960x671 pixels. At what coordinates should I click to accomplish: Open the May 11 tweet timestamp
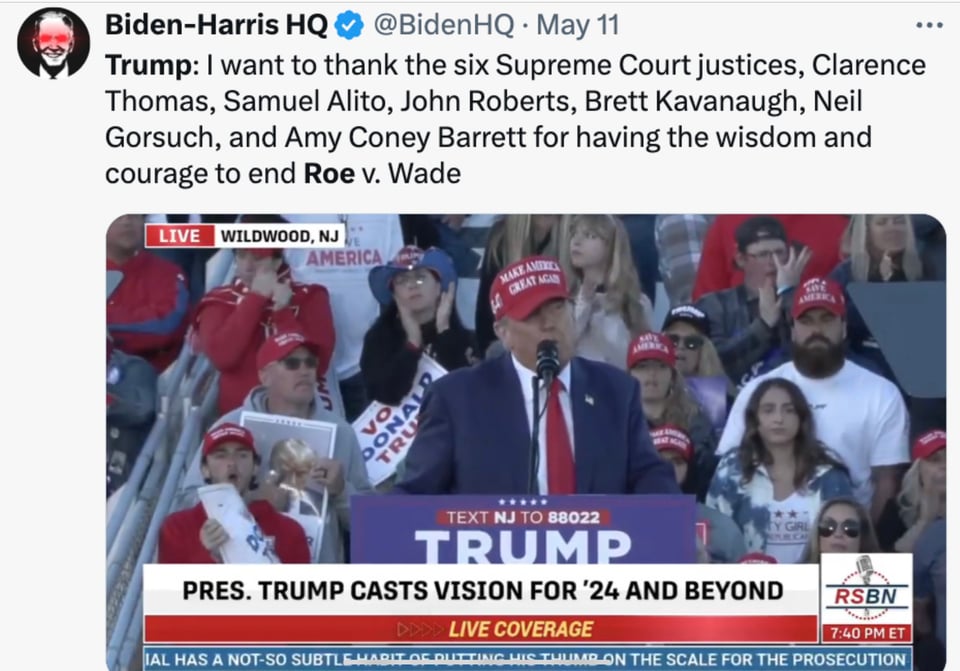pos(578,25)
